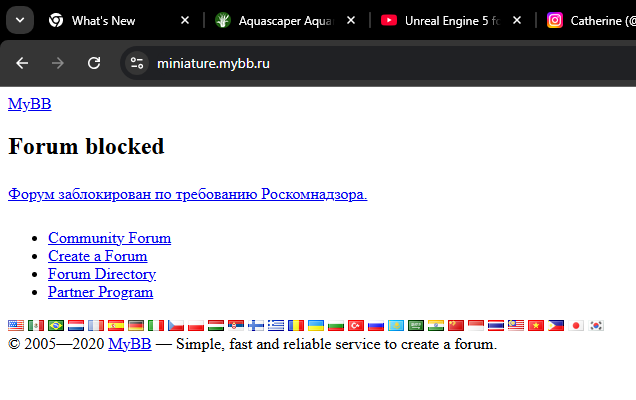Click the Hungary flag
Viewport: 636px width, 400px height.
pos(216,325)
